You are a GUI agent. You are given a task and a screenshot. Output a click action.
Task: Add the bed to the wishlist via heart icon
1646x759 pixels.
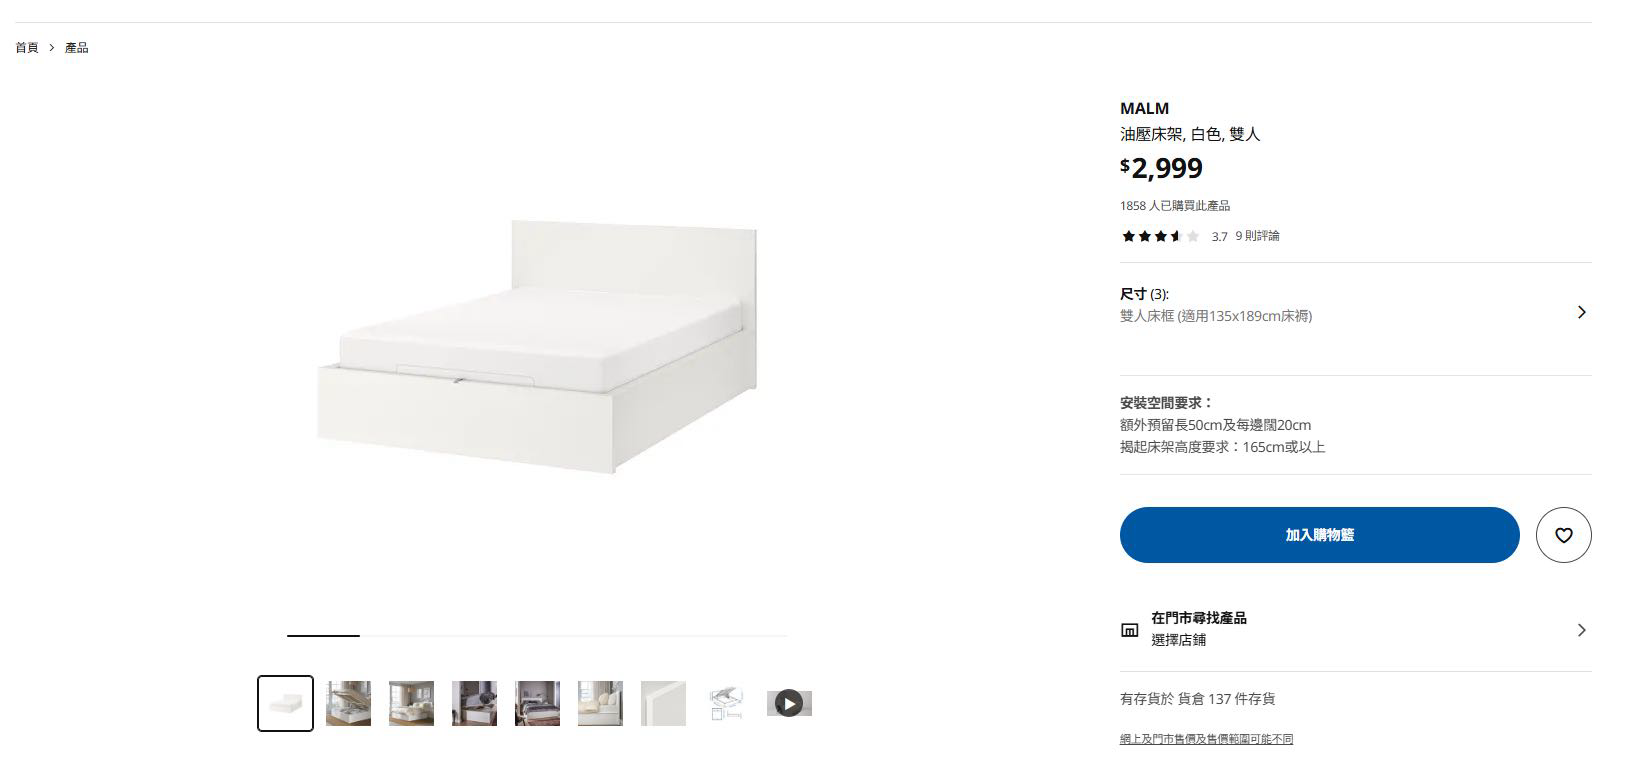tap(1563, 535)
